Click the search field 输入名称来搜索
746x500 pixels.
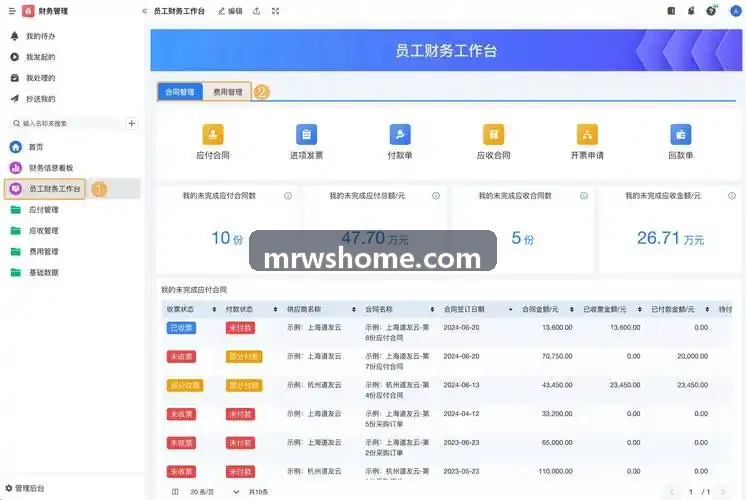(x=66, y=123)
